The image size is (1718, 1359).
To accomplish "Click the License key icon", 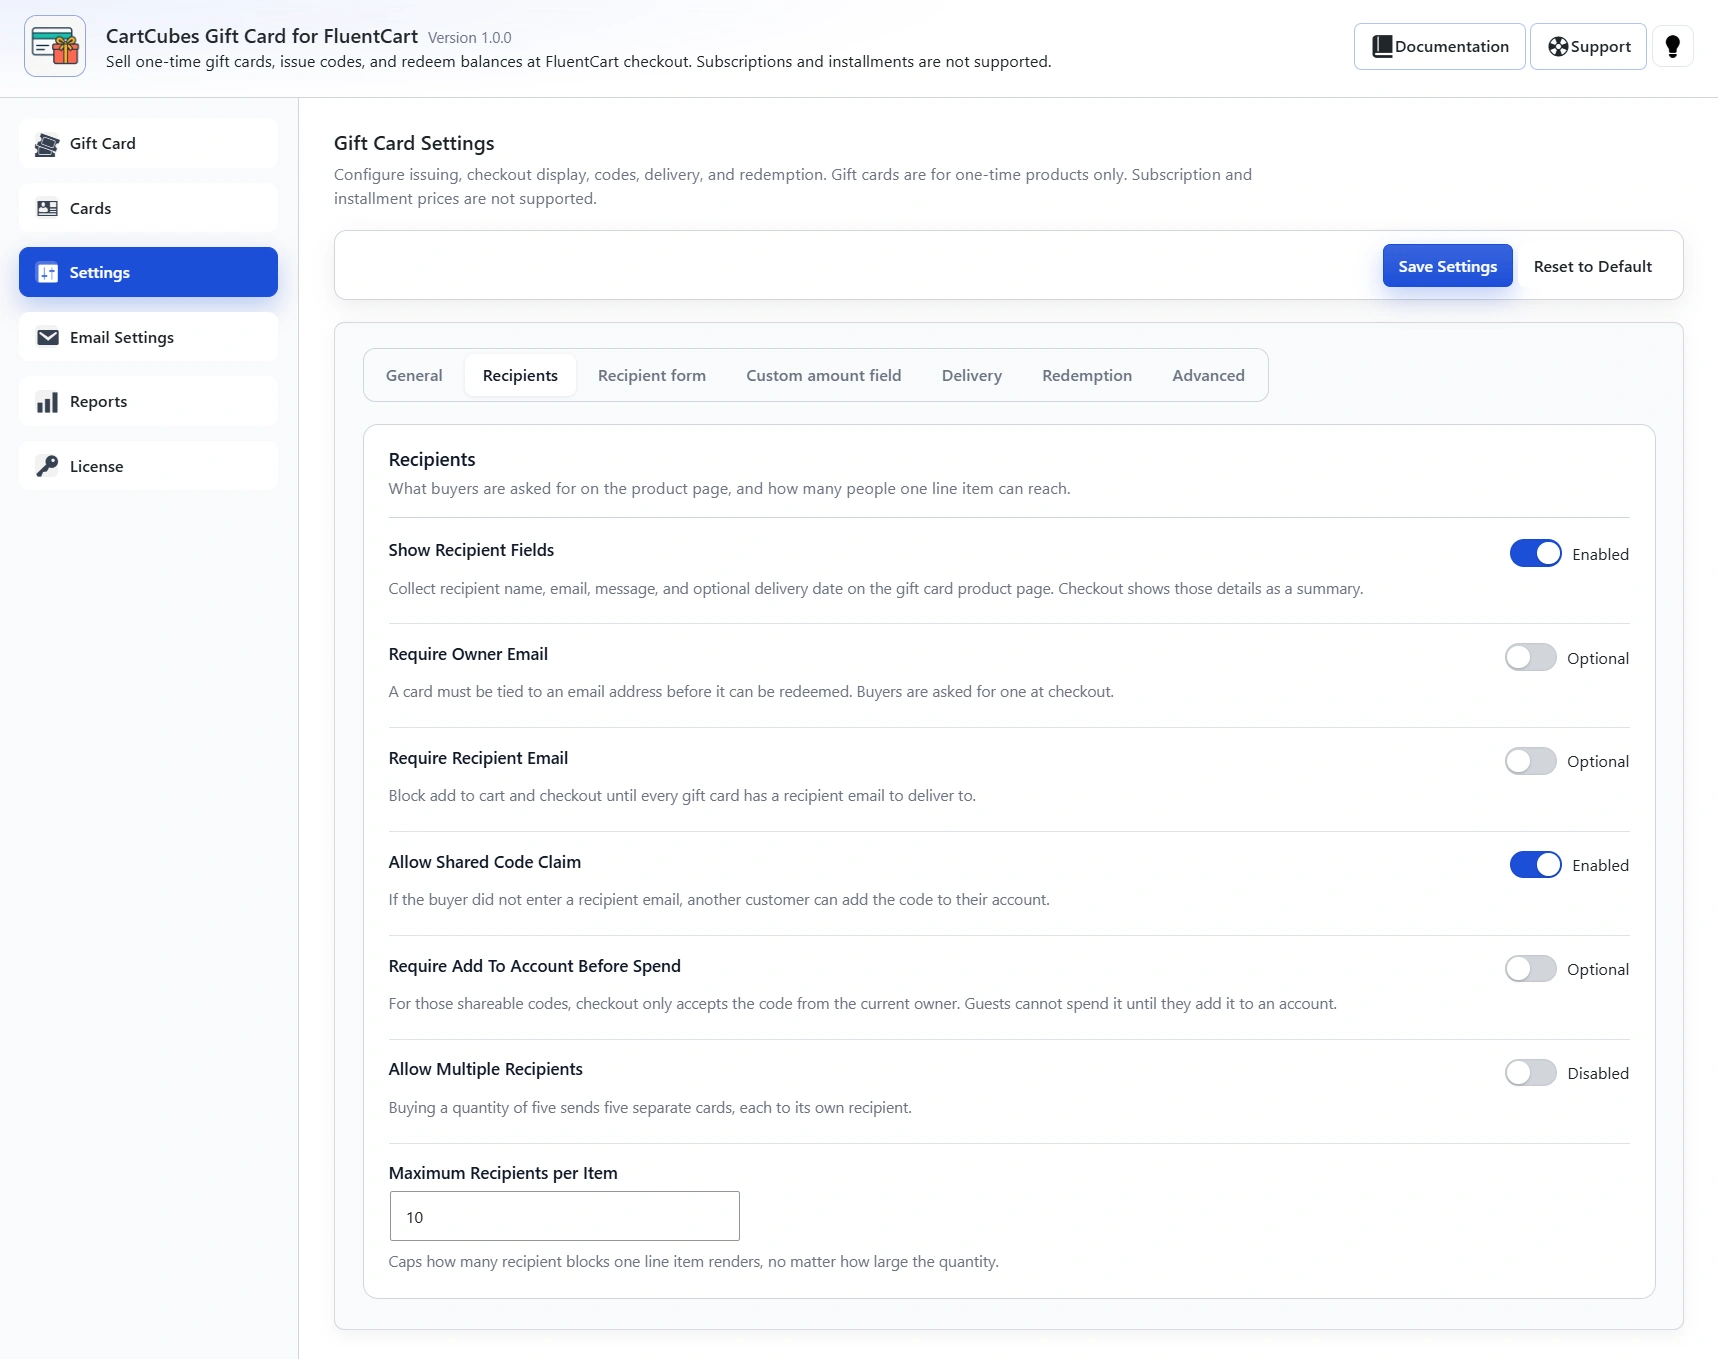I will (x=47, y=466).
